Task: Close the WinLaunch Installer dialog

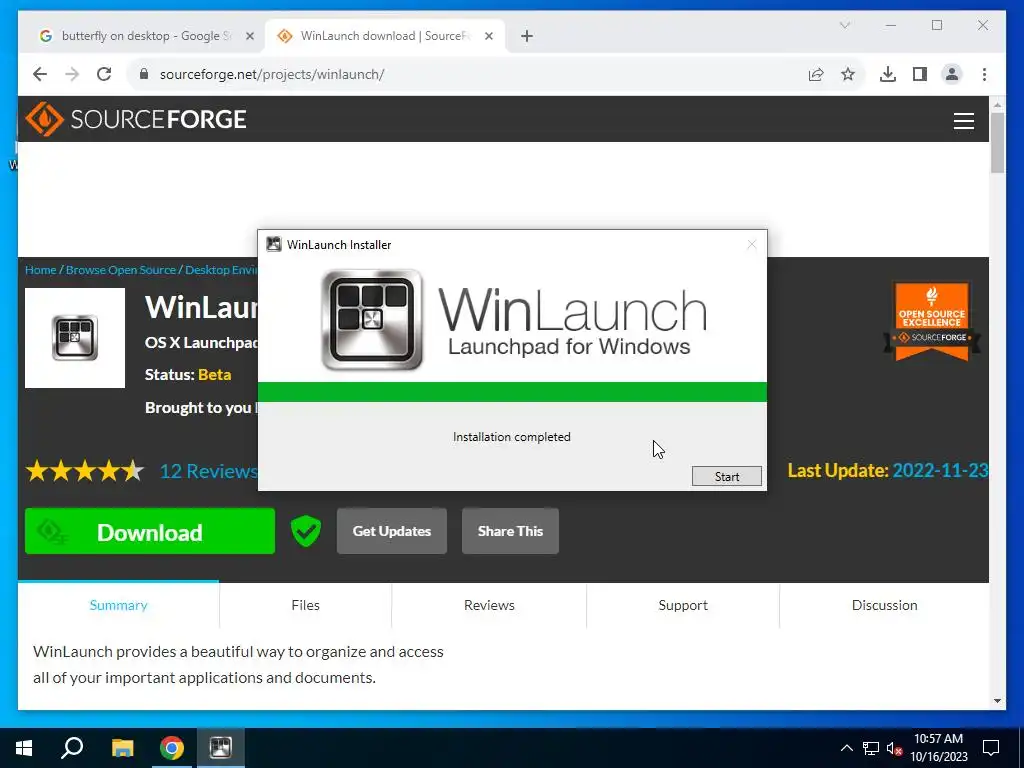Action: tap(752, 244)
